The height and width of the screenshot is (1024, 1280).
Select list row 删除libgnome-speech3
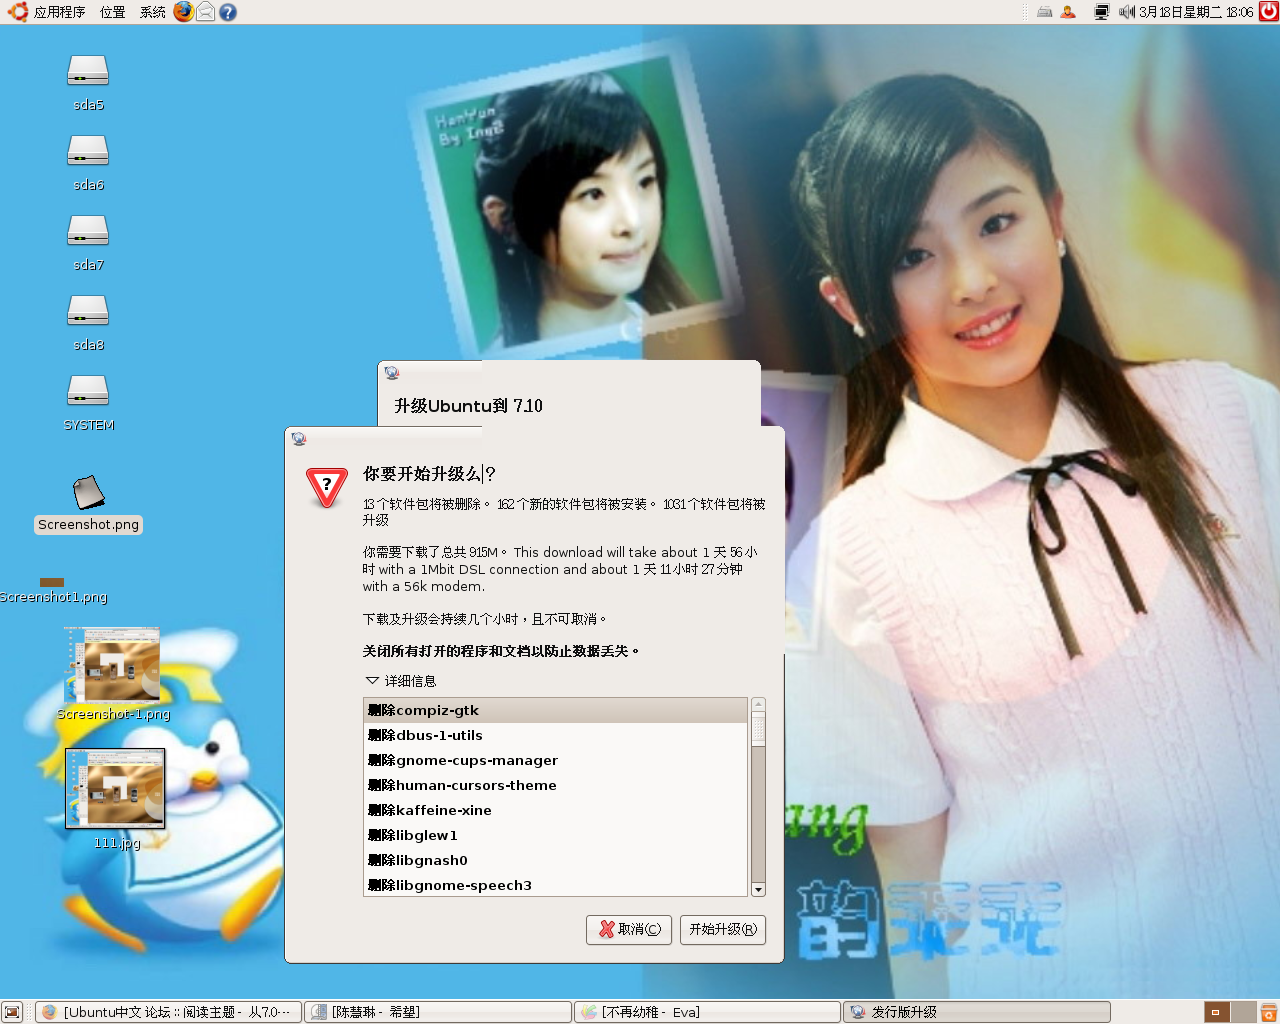(x=555, y=885)
